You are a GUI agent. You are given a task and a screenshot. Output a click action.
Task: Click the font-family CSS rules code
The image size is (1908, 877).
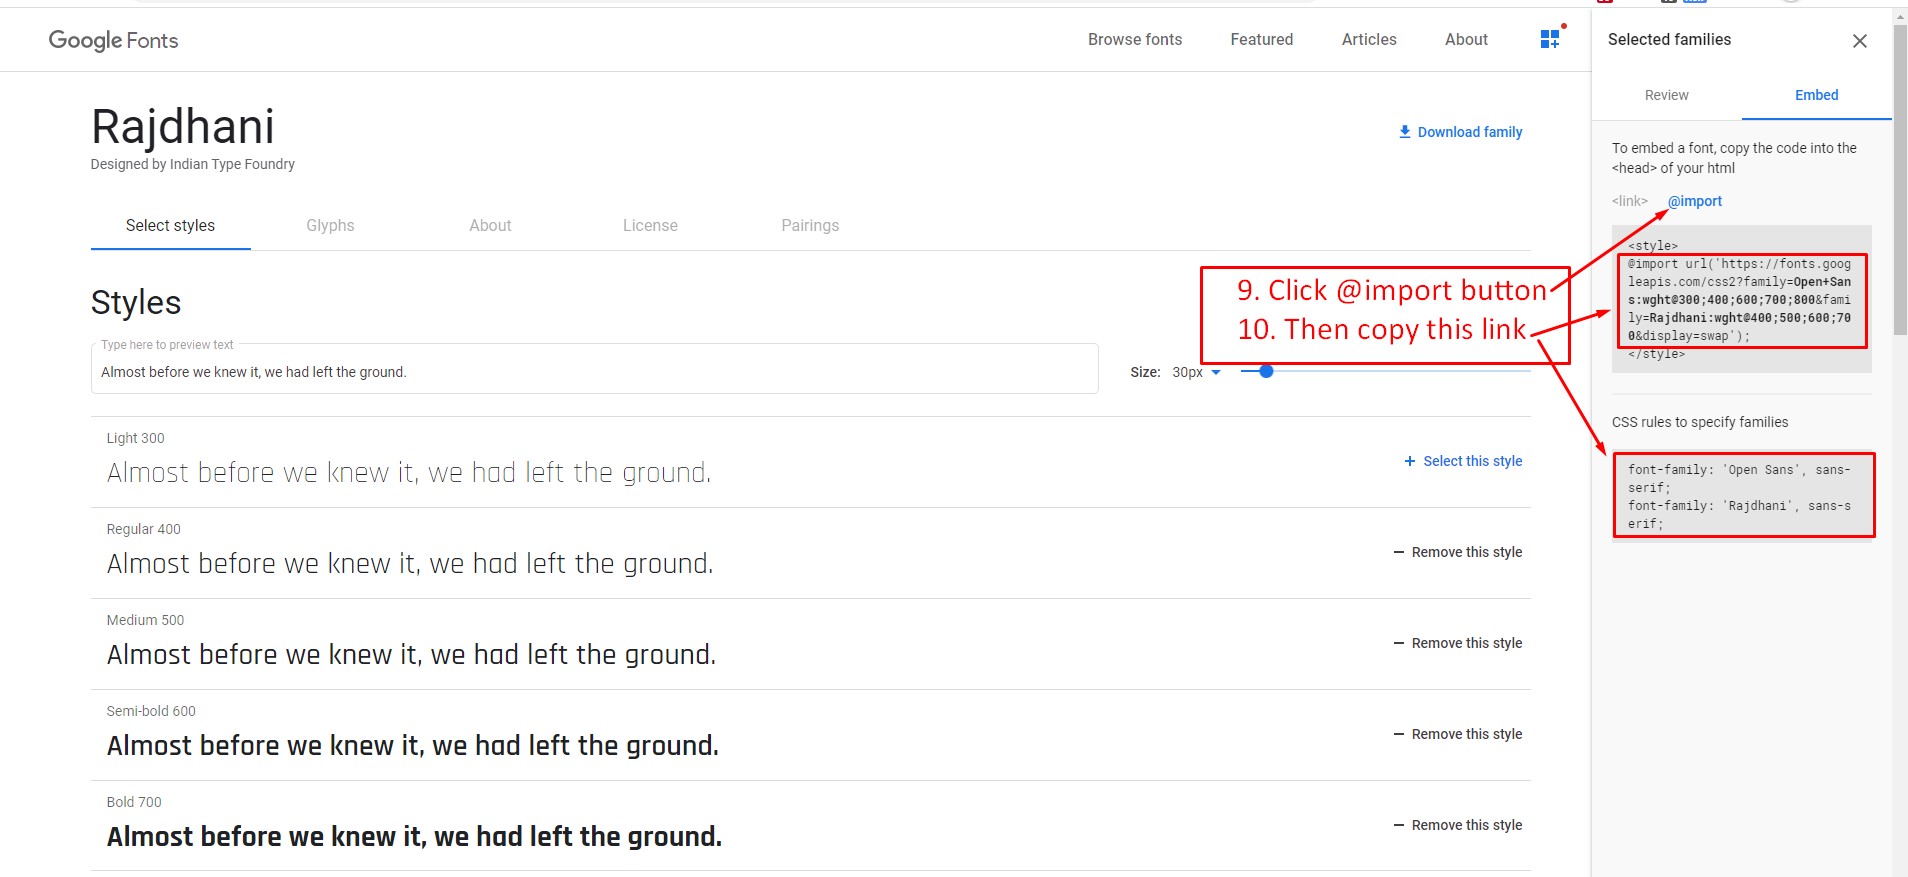click(x=1743, y=496)
